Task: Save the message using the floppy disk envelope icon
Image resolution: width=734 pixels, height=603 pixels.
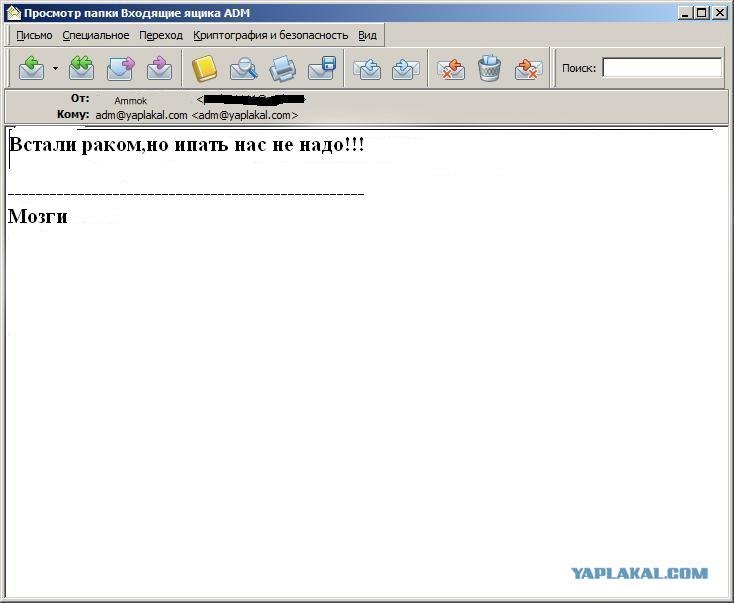Action: coord(322,68)
